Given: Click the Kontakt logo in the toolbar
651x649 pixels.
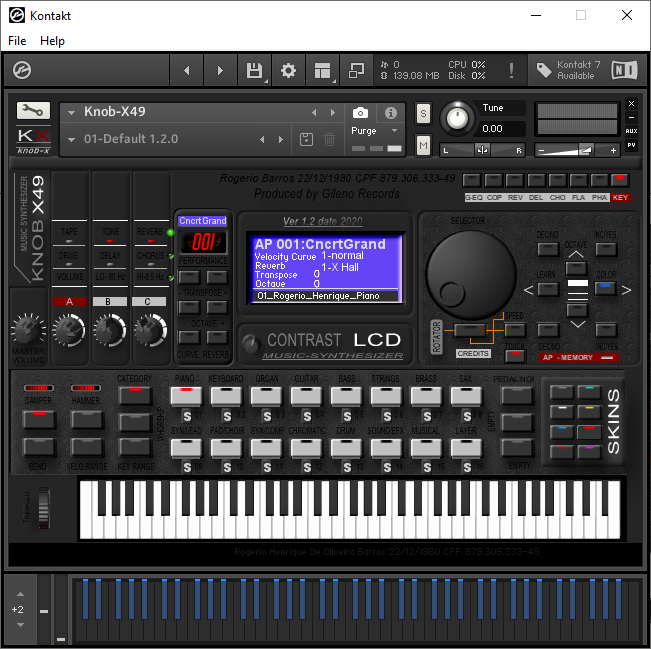Looking at the screenshot, I should pos(22,70).
